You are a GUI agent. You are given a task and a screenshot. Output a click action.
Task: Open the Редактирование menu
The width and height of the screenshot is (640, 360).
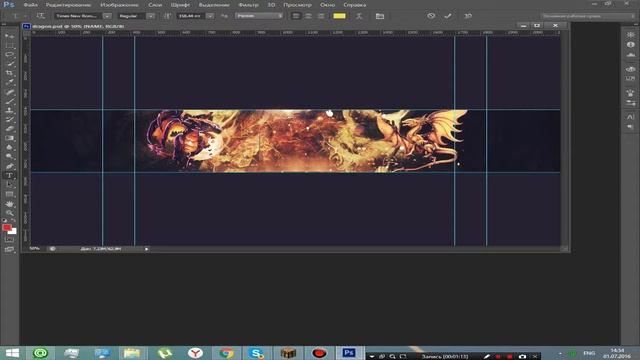[68, 5]
